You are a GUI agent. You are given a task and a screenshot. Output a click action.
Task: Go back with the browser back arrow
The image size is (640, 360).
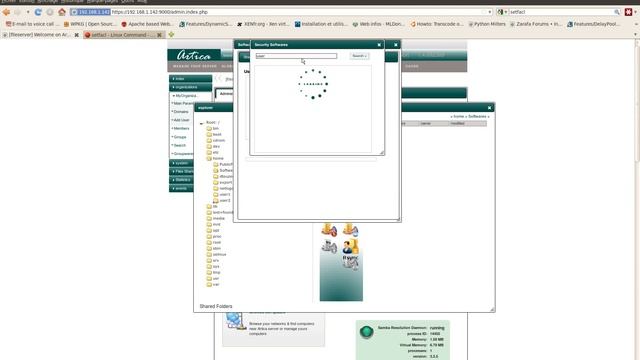[6, 12]
